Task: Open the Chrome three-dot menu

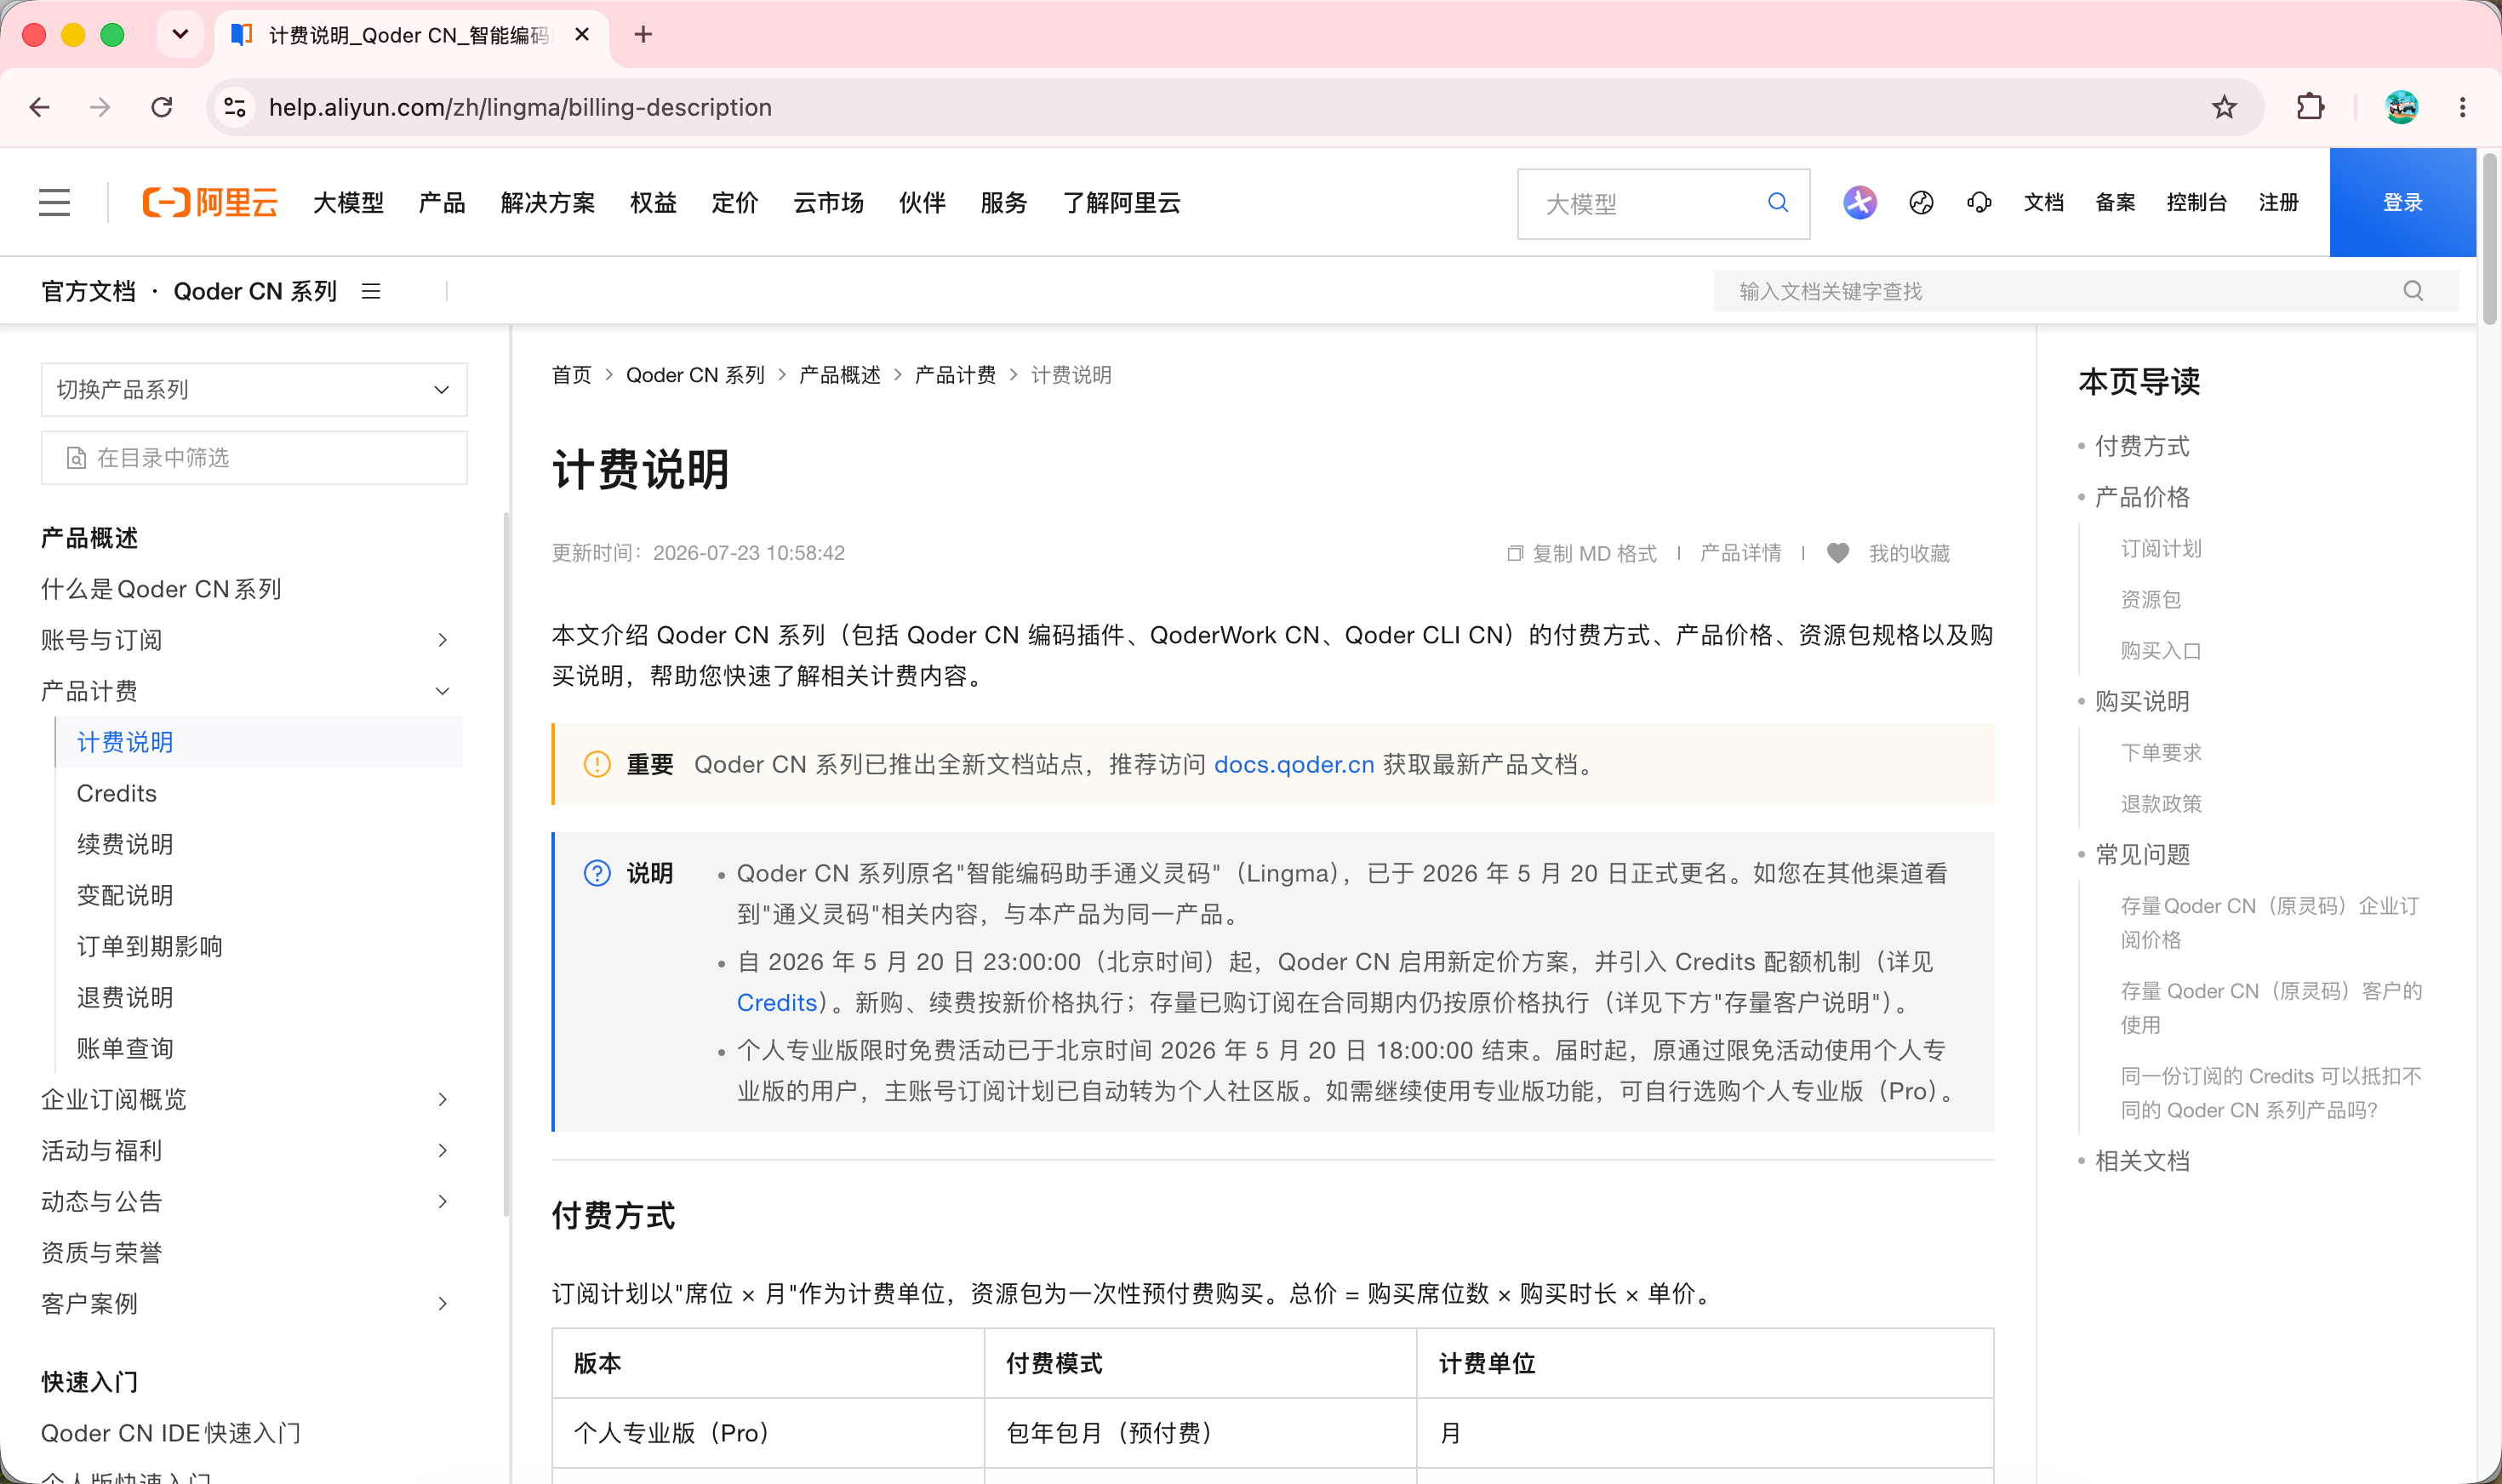Action: pyautogui.click(x=2462, y=107)
